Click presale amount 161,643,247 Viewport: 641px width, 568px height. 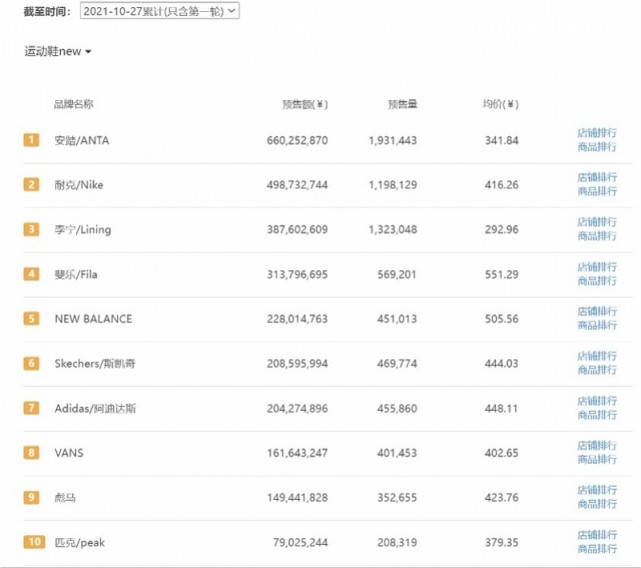click(x=297, y=453)
